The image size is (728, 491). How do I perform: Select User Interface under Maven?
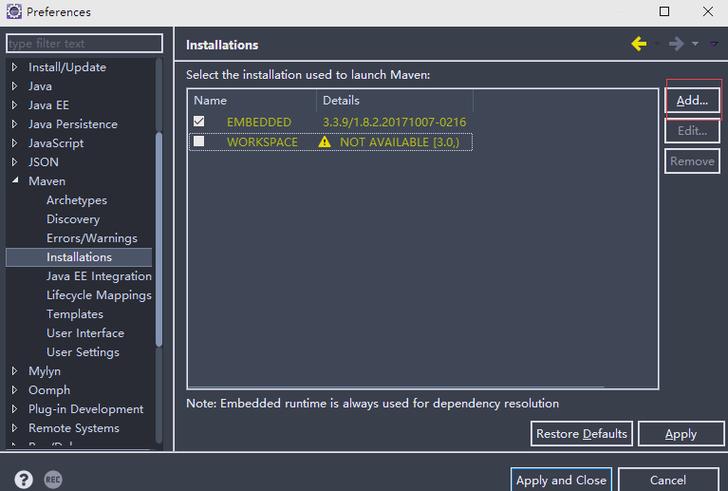(85, 333)
